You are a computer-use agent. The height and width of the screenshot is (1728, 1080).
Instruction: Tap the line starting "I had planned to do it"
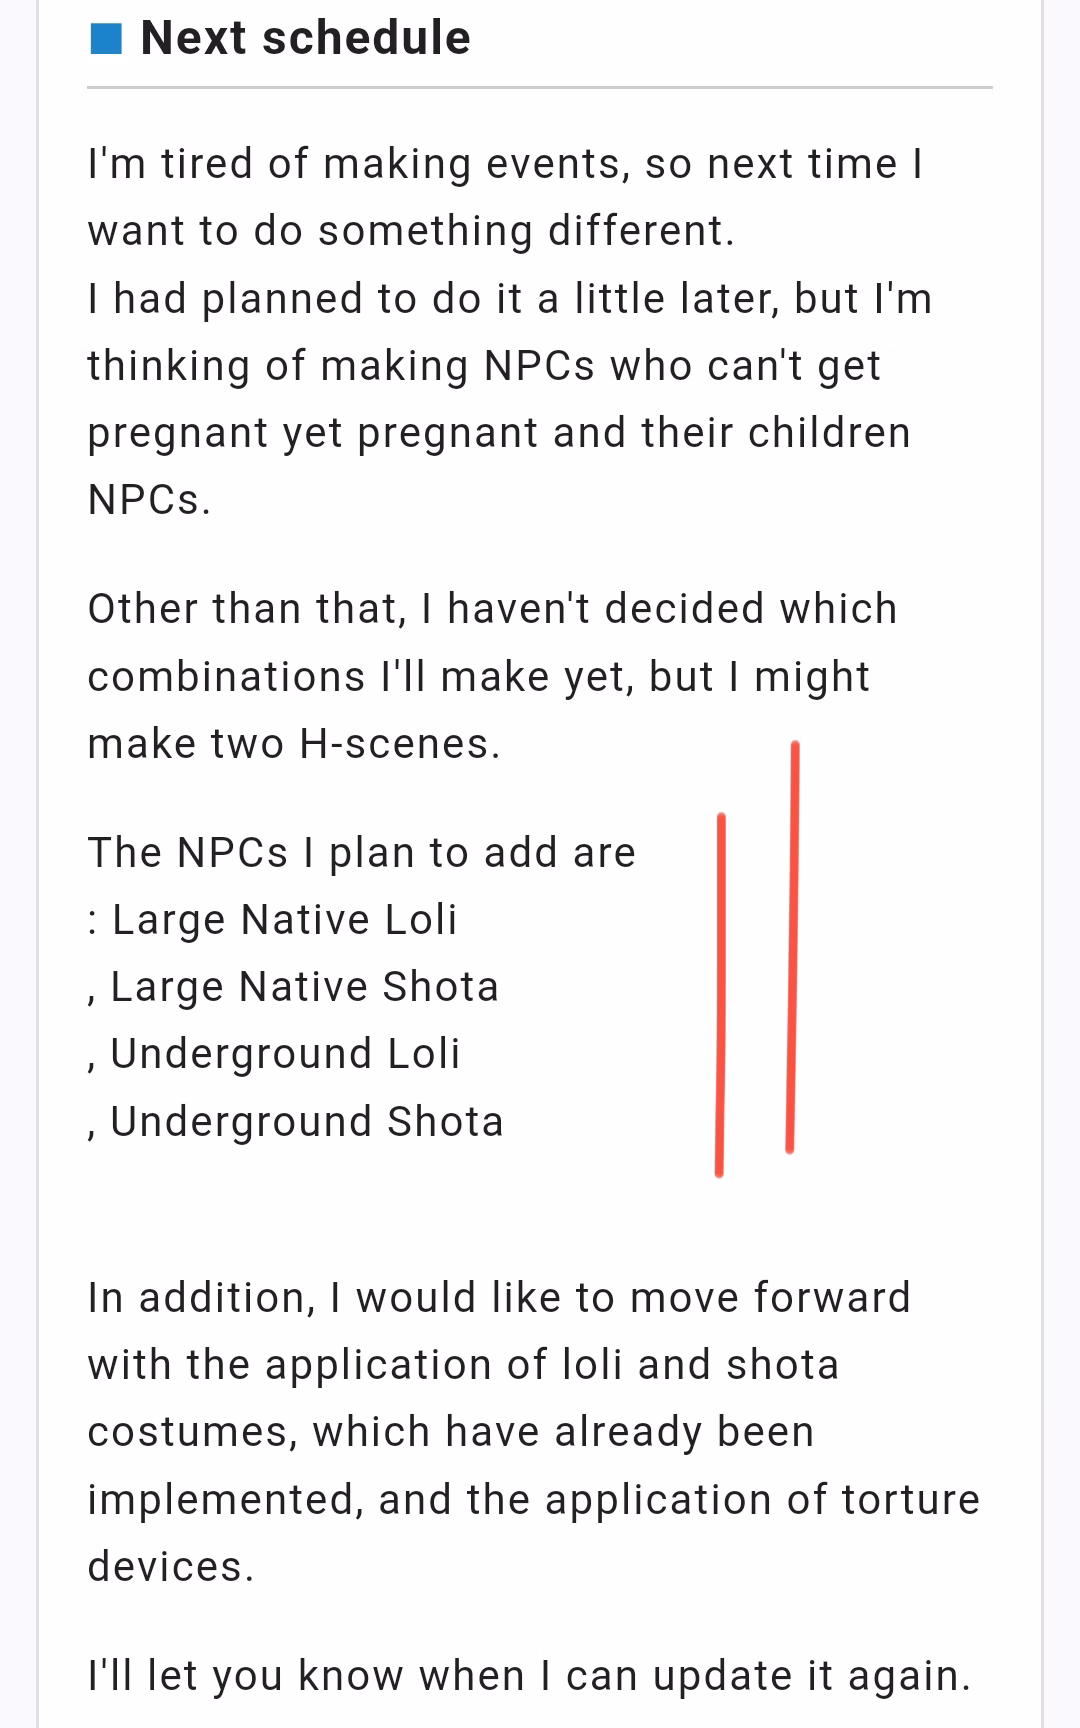click(x=509, y=299)
